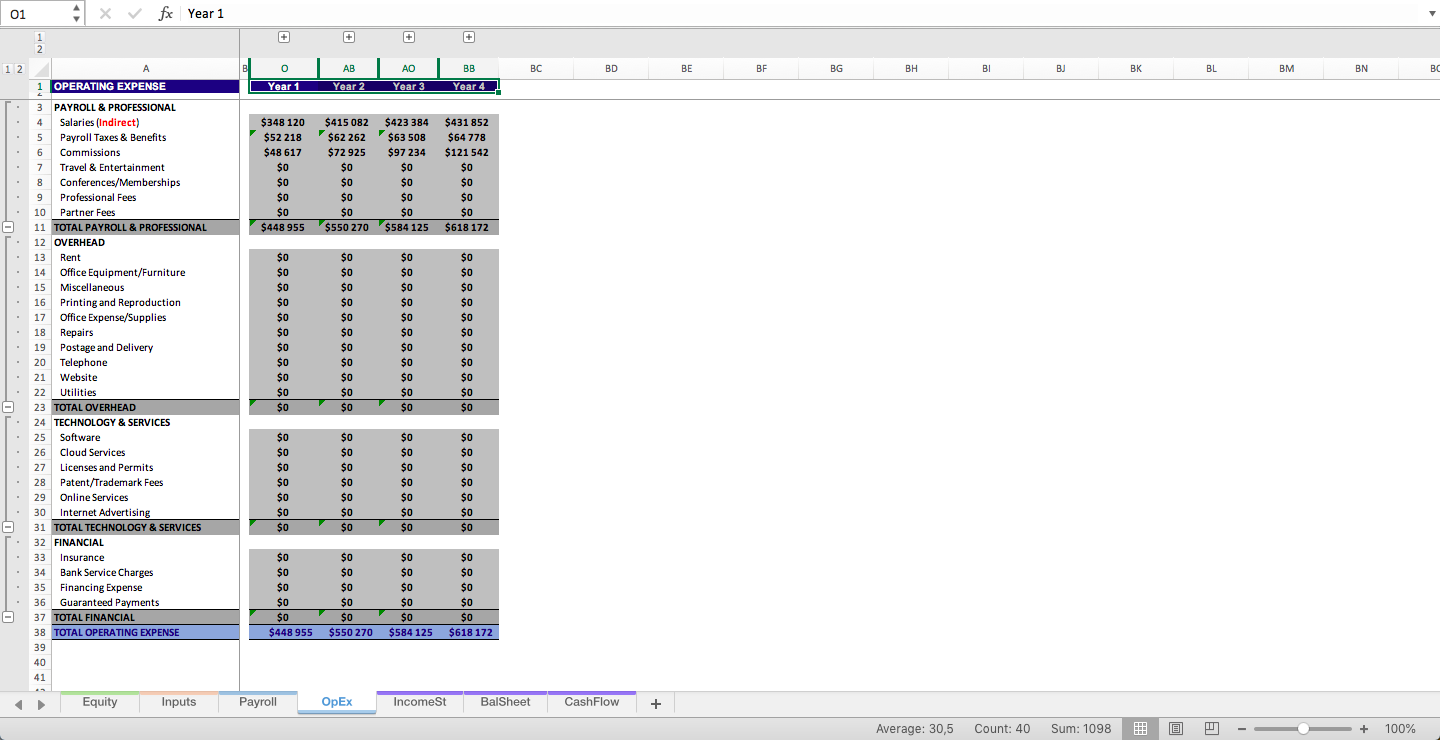Switch to Page Layout view icon
1440x740 pixels.
[1176, 729]
